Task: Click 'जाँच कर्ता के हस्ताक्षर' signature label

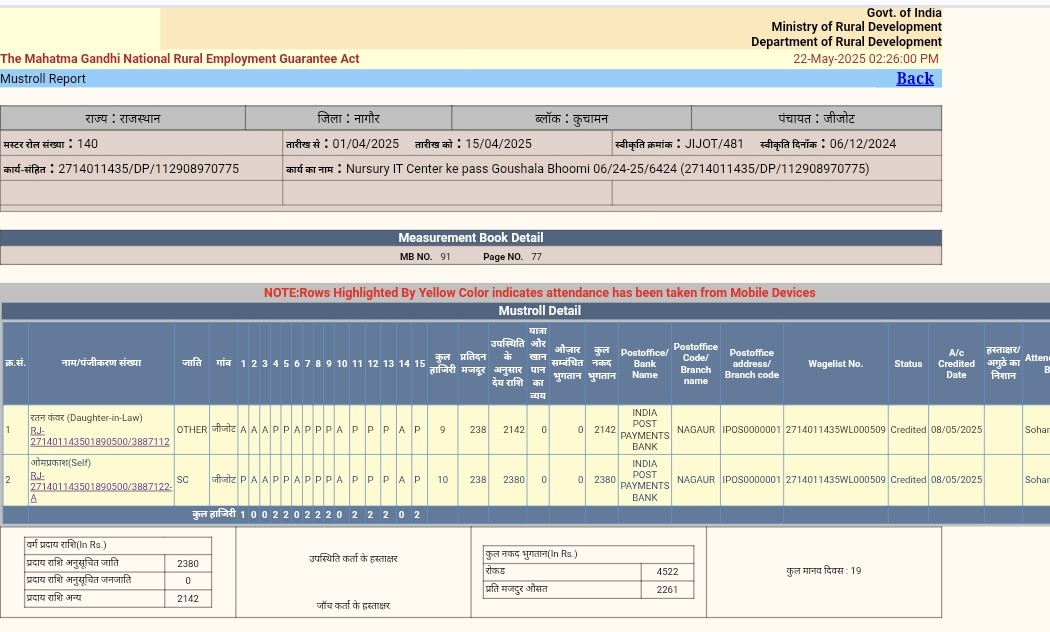Action: coord(353,605)
